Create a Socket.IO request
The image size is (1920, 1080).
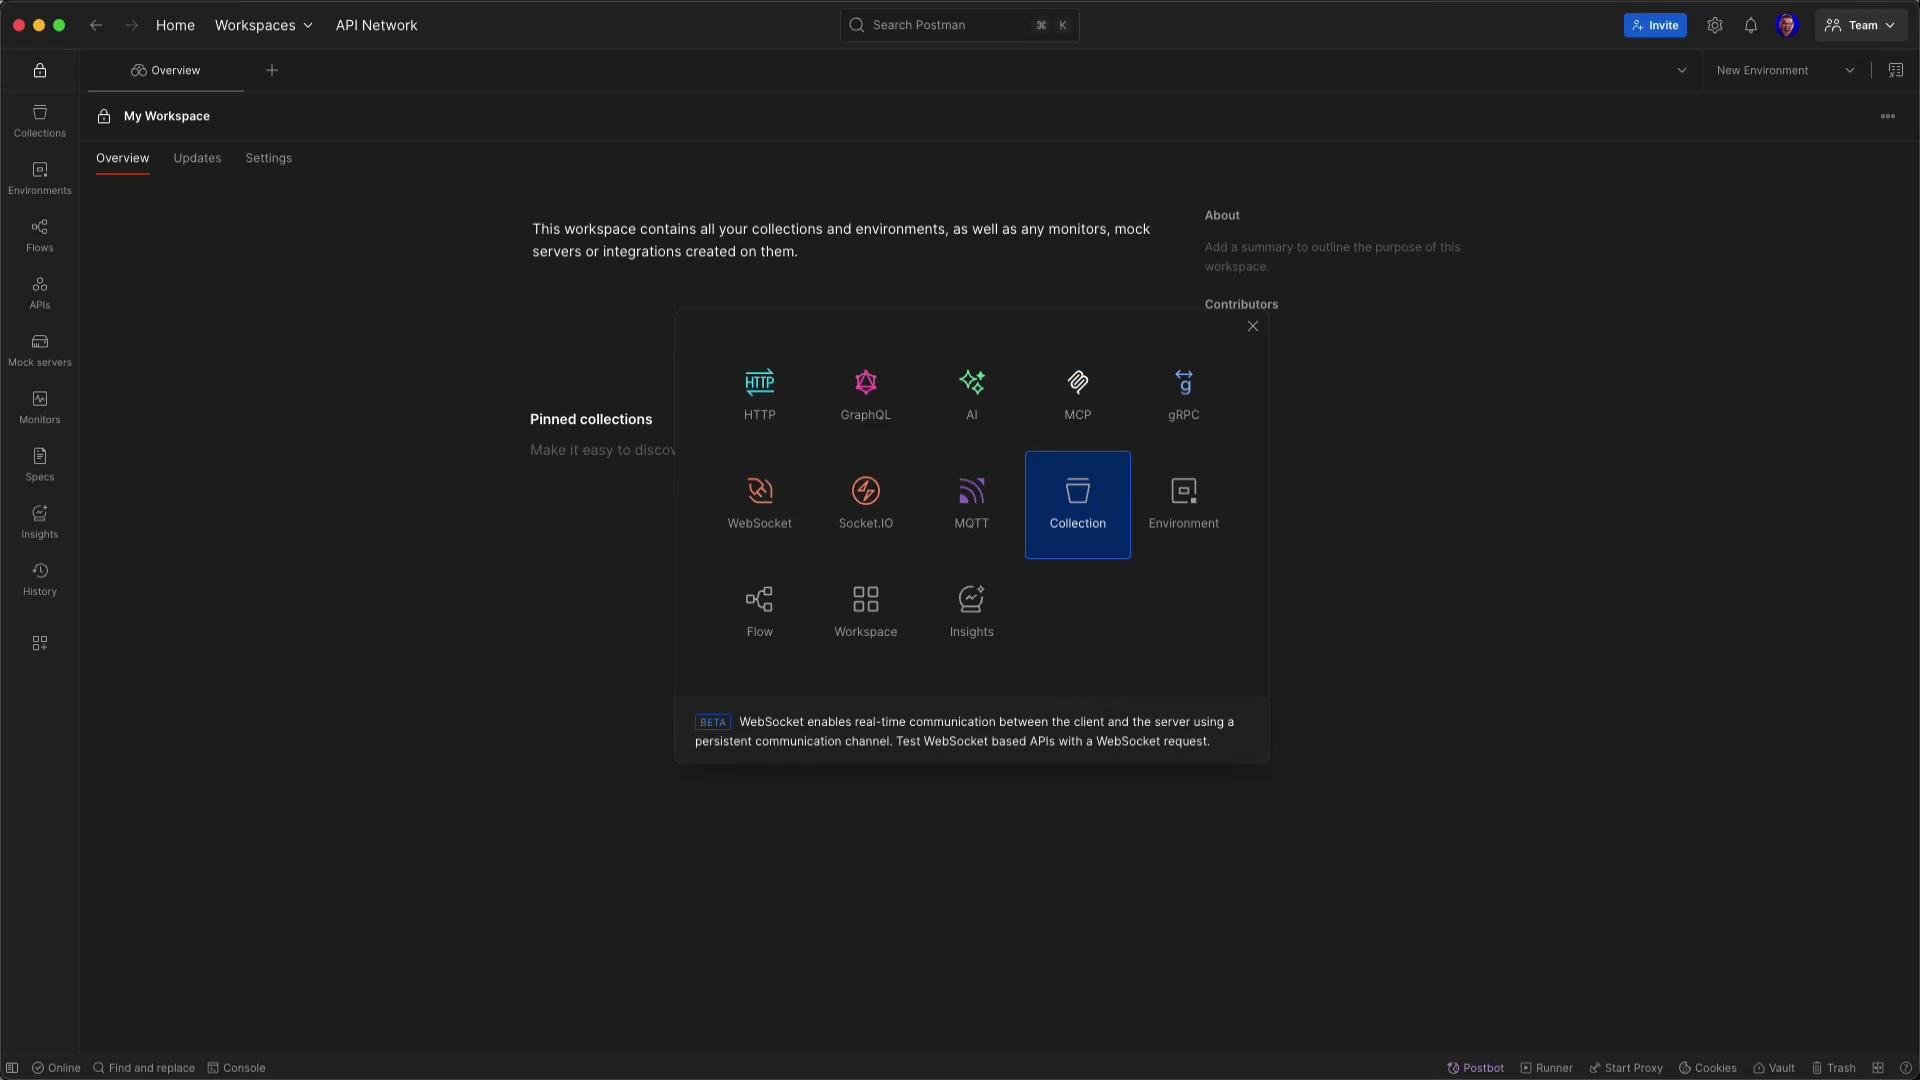pyautogui.click(x=865, y=504)
